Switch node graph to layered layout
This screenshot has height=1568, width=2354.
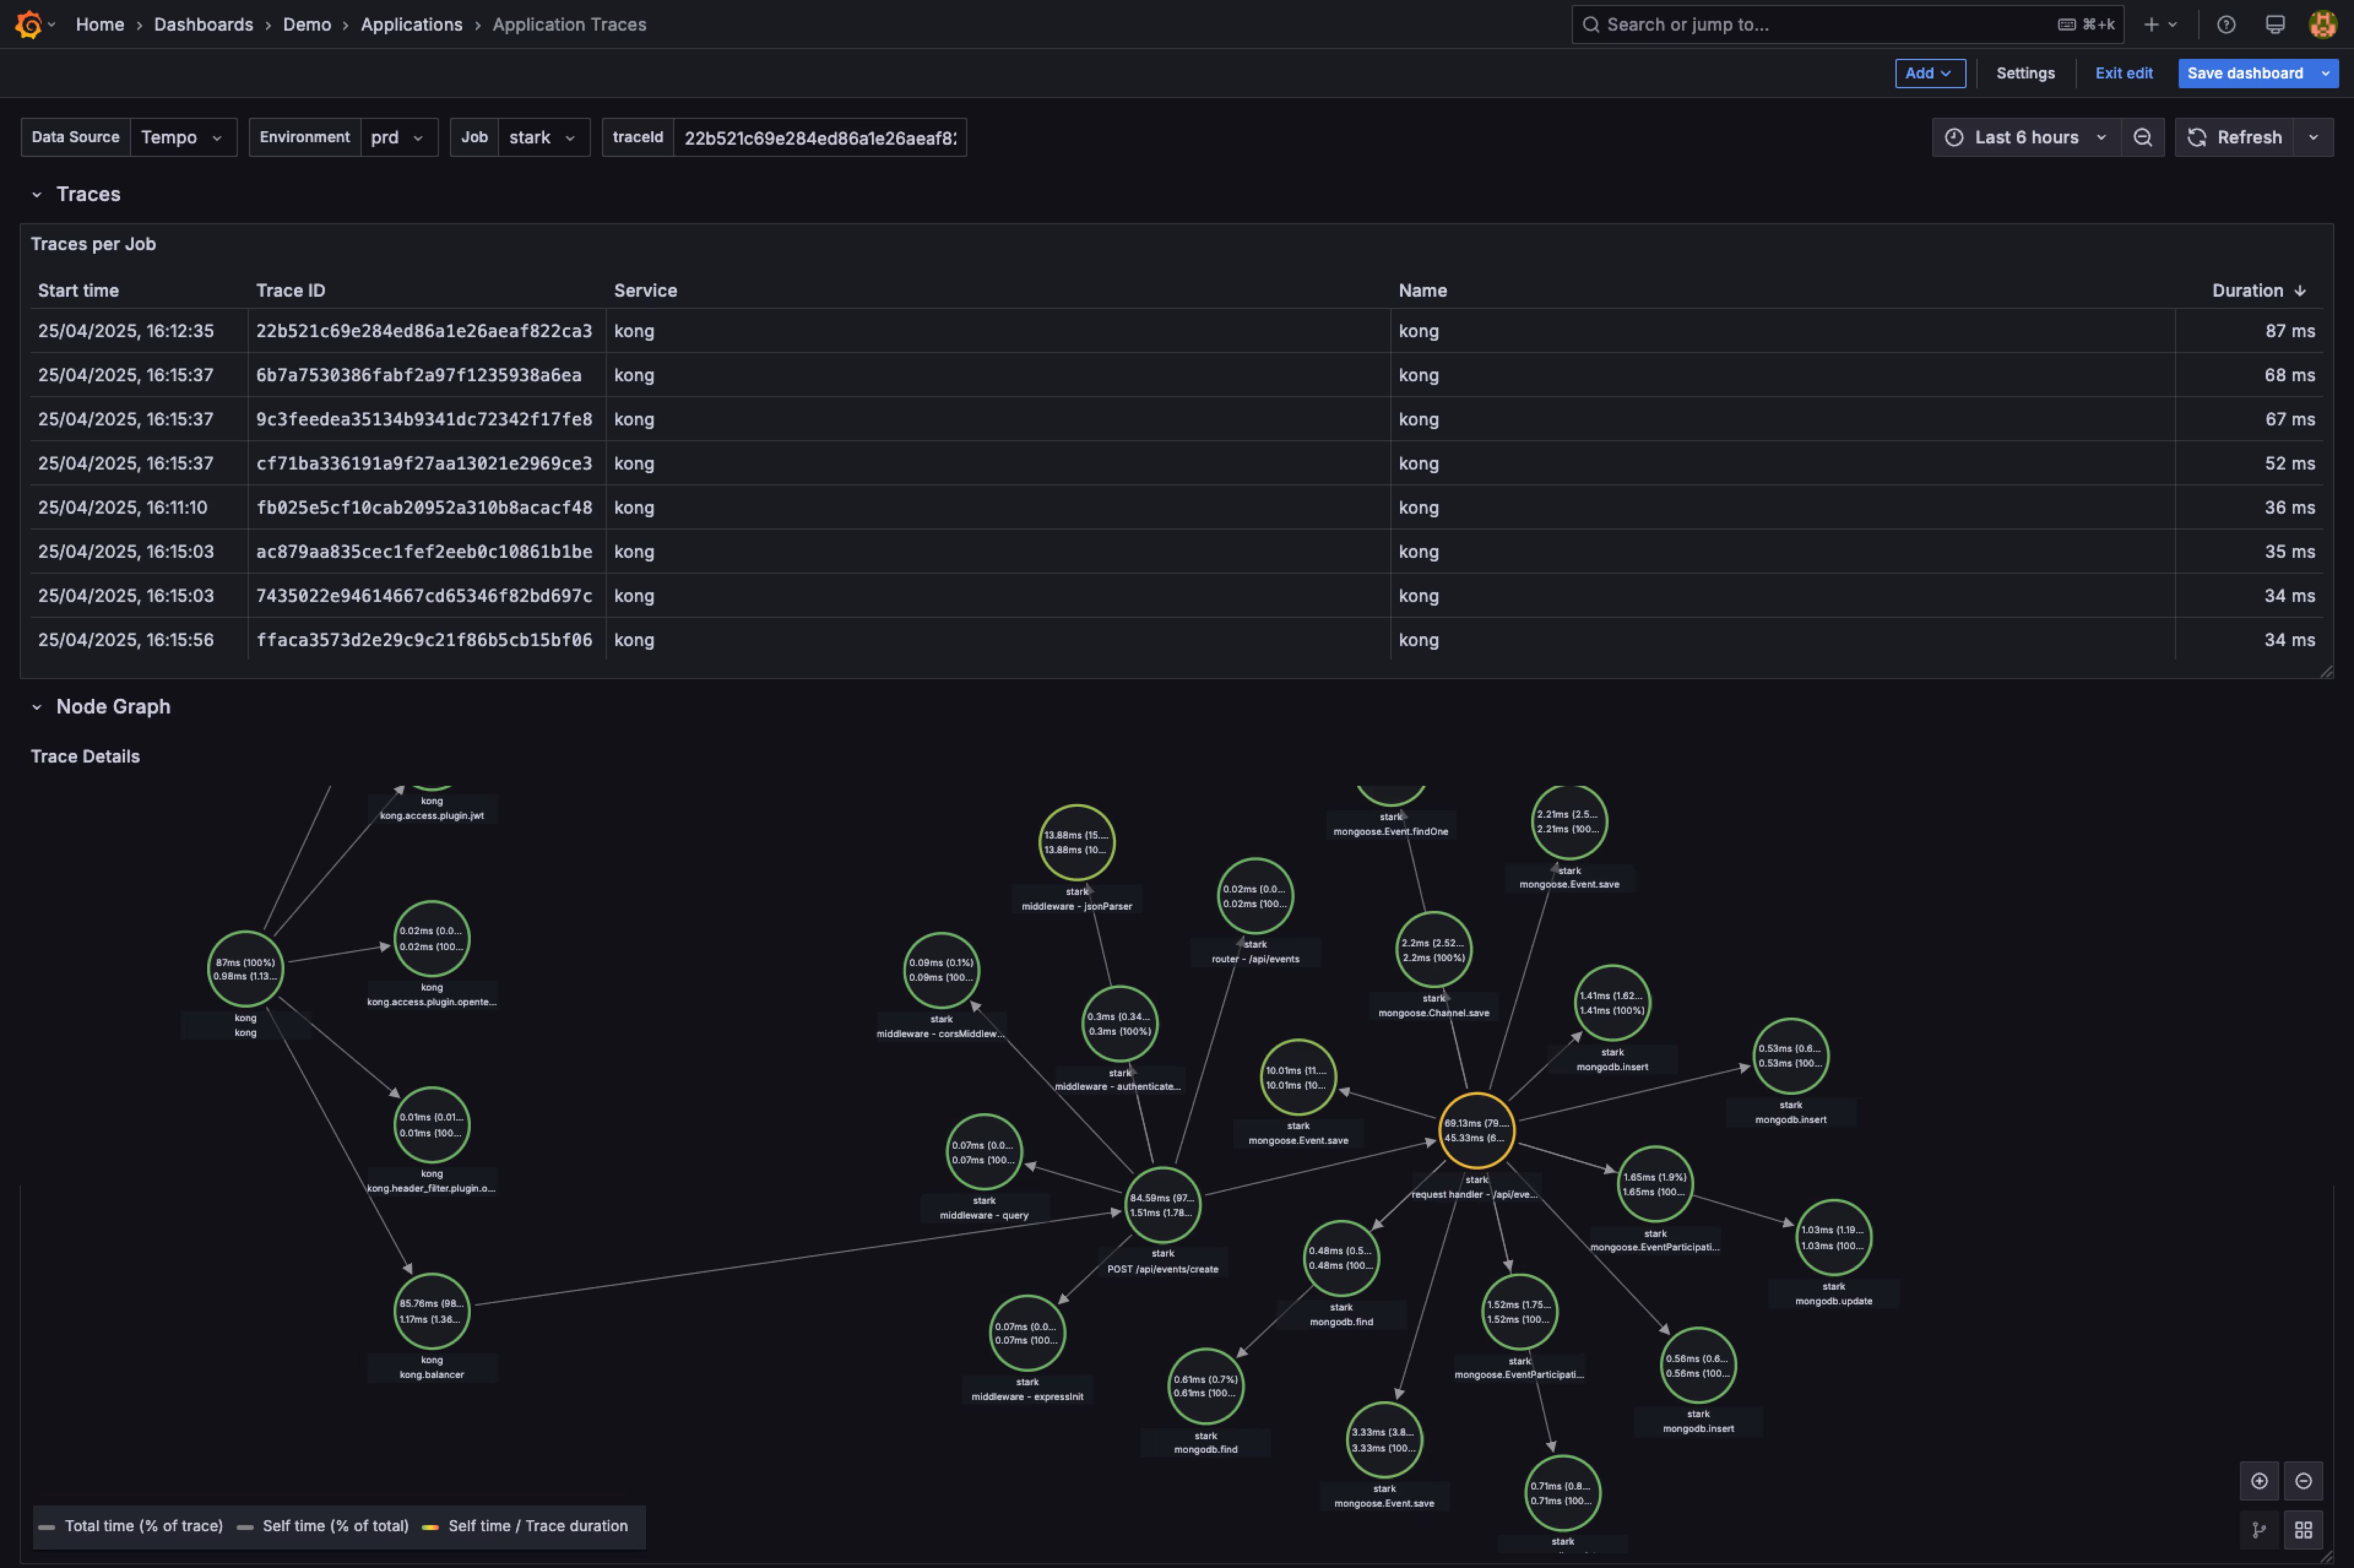click(x=2259, y=1530)
